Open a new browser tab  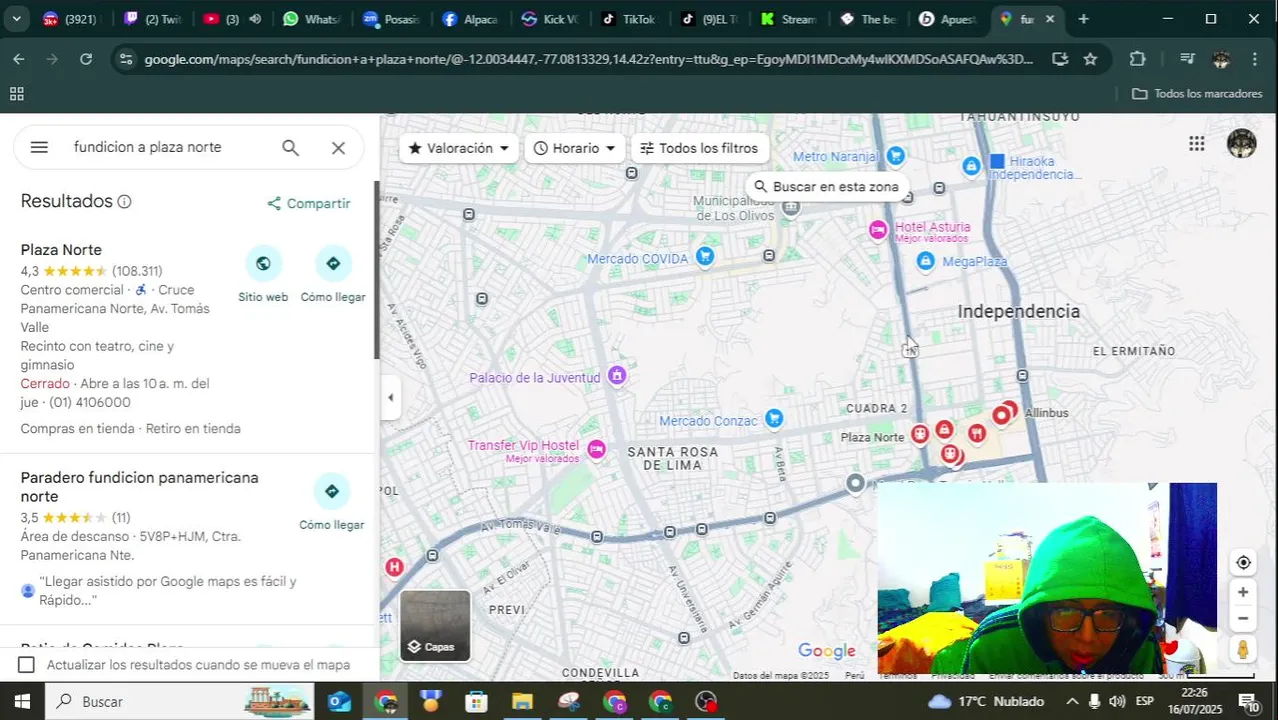click(1083, 19)
